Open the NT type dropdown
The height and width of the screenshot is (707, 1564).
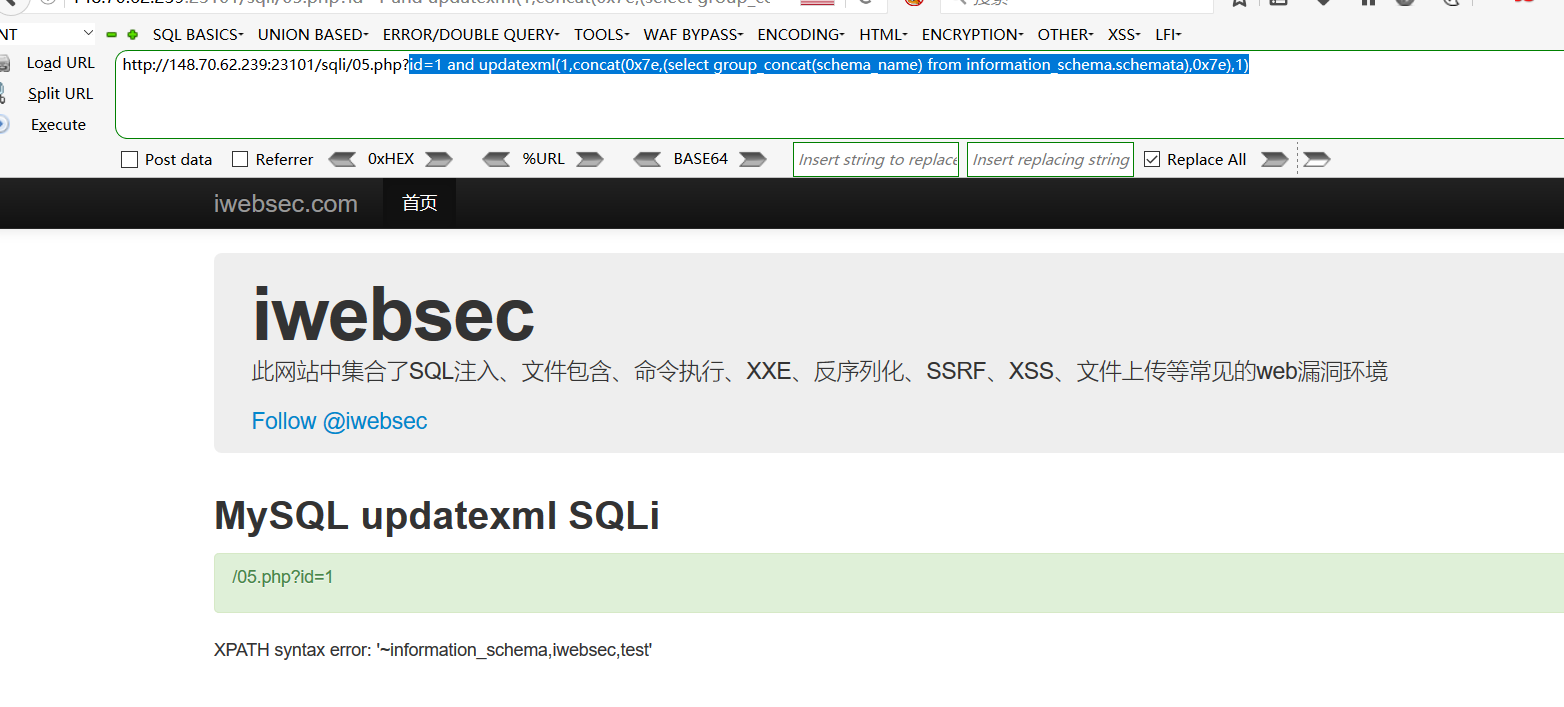click(48, 34)
